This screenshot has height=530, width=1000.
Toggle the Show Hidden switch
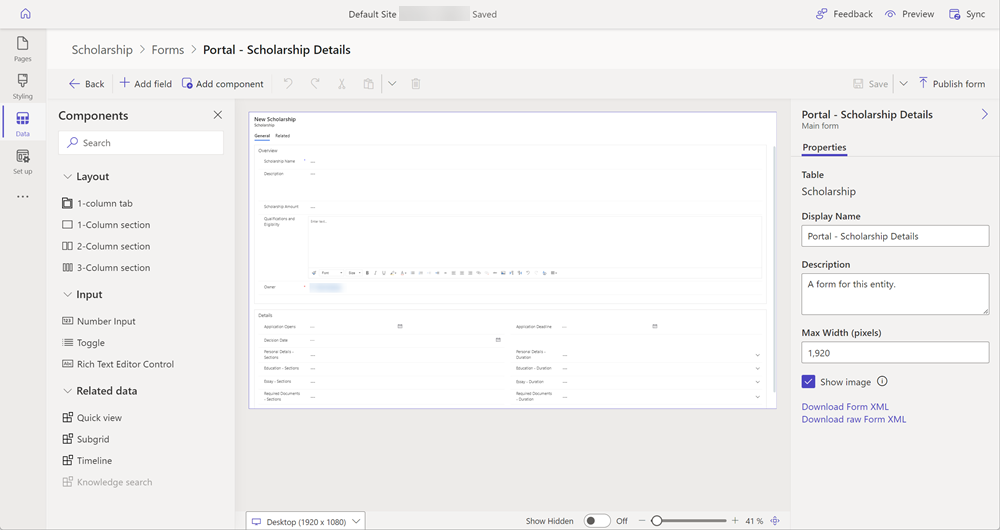(596, 521)
